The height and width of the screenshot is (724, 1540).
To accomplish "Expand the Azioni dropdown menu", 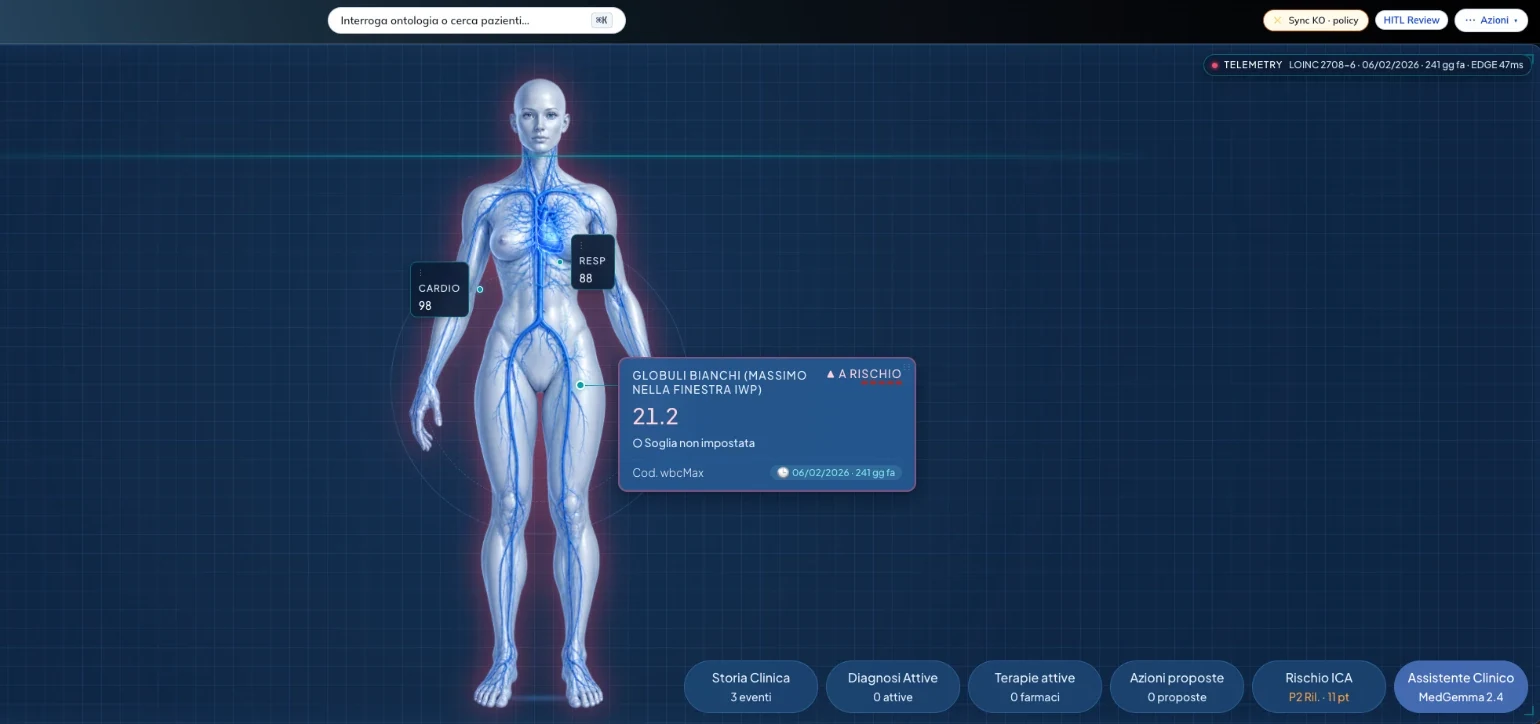I will (x=1491, y=20).
